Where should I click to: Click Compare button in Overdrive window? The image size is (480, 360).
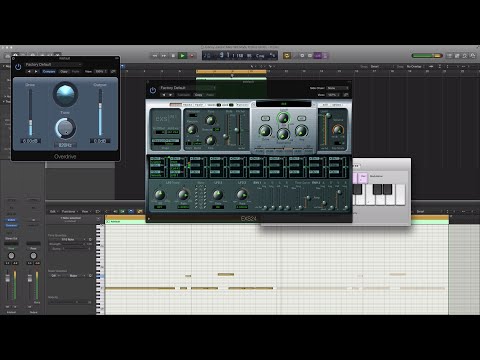coord(49,71)
